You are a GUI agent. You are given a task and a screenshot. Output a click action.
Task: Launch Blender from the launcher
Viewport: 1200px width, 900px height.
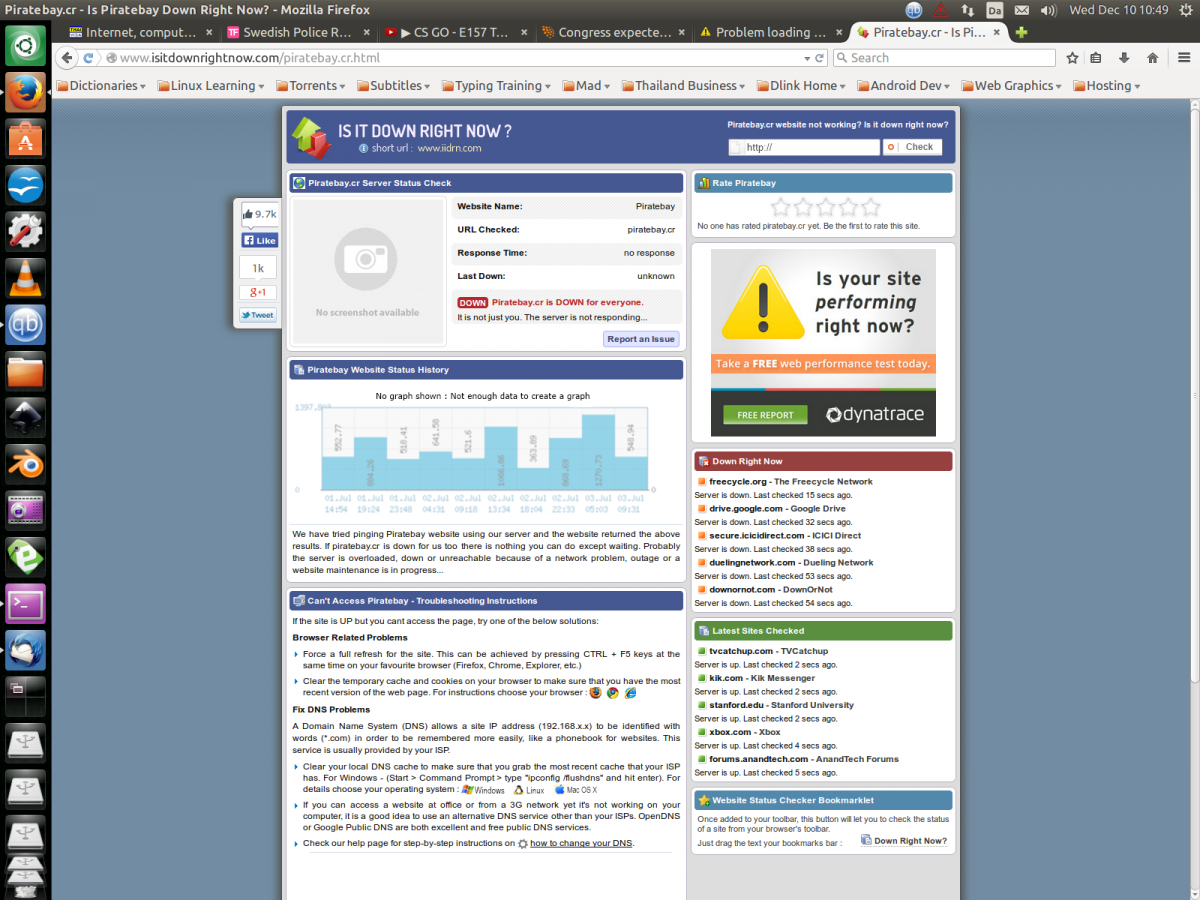pyautogui.click(x=25, y=464)
